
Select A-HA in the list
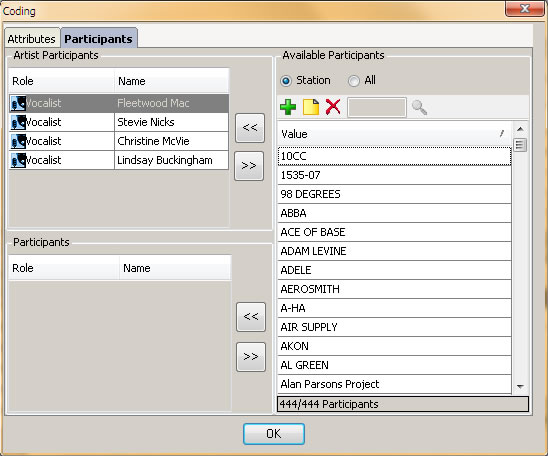tap(395, 308)
